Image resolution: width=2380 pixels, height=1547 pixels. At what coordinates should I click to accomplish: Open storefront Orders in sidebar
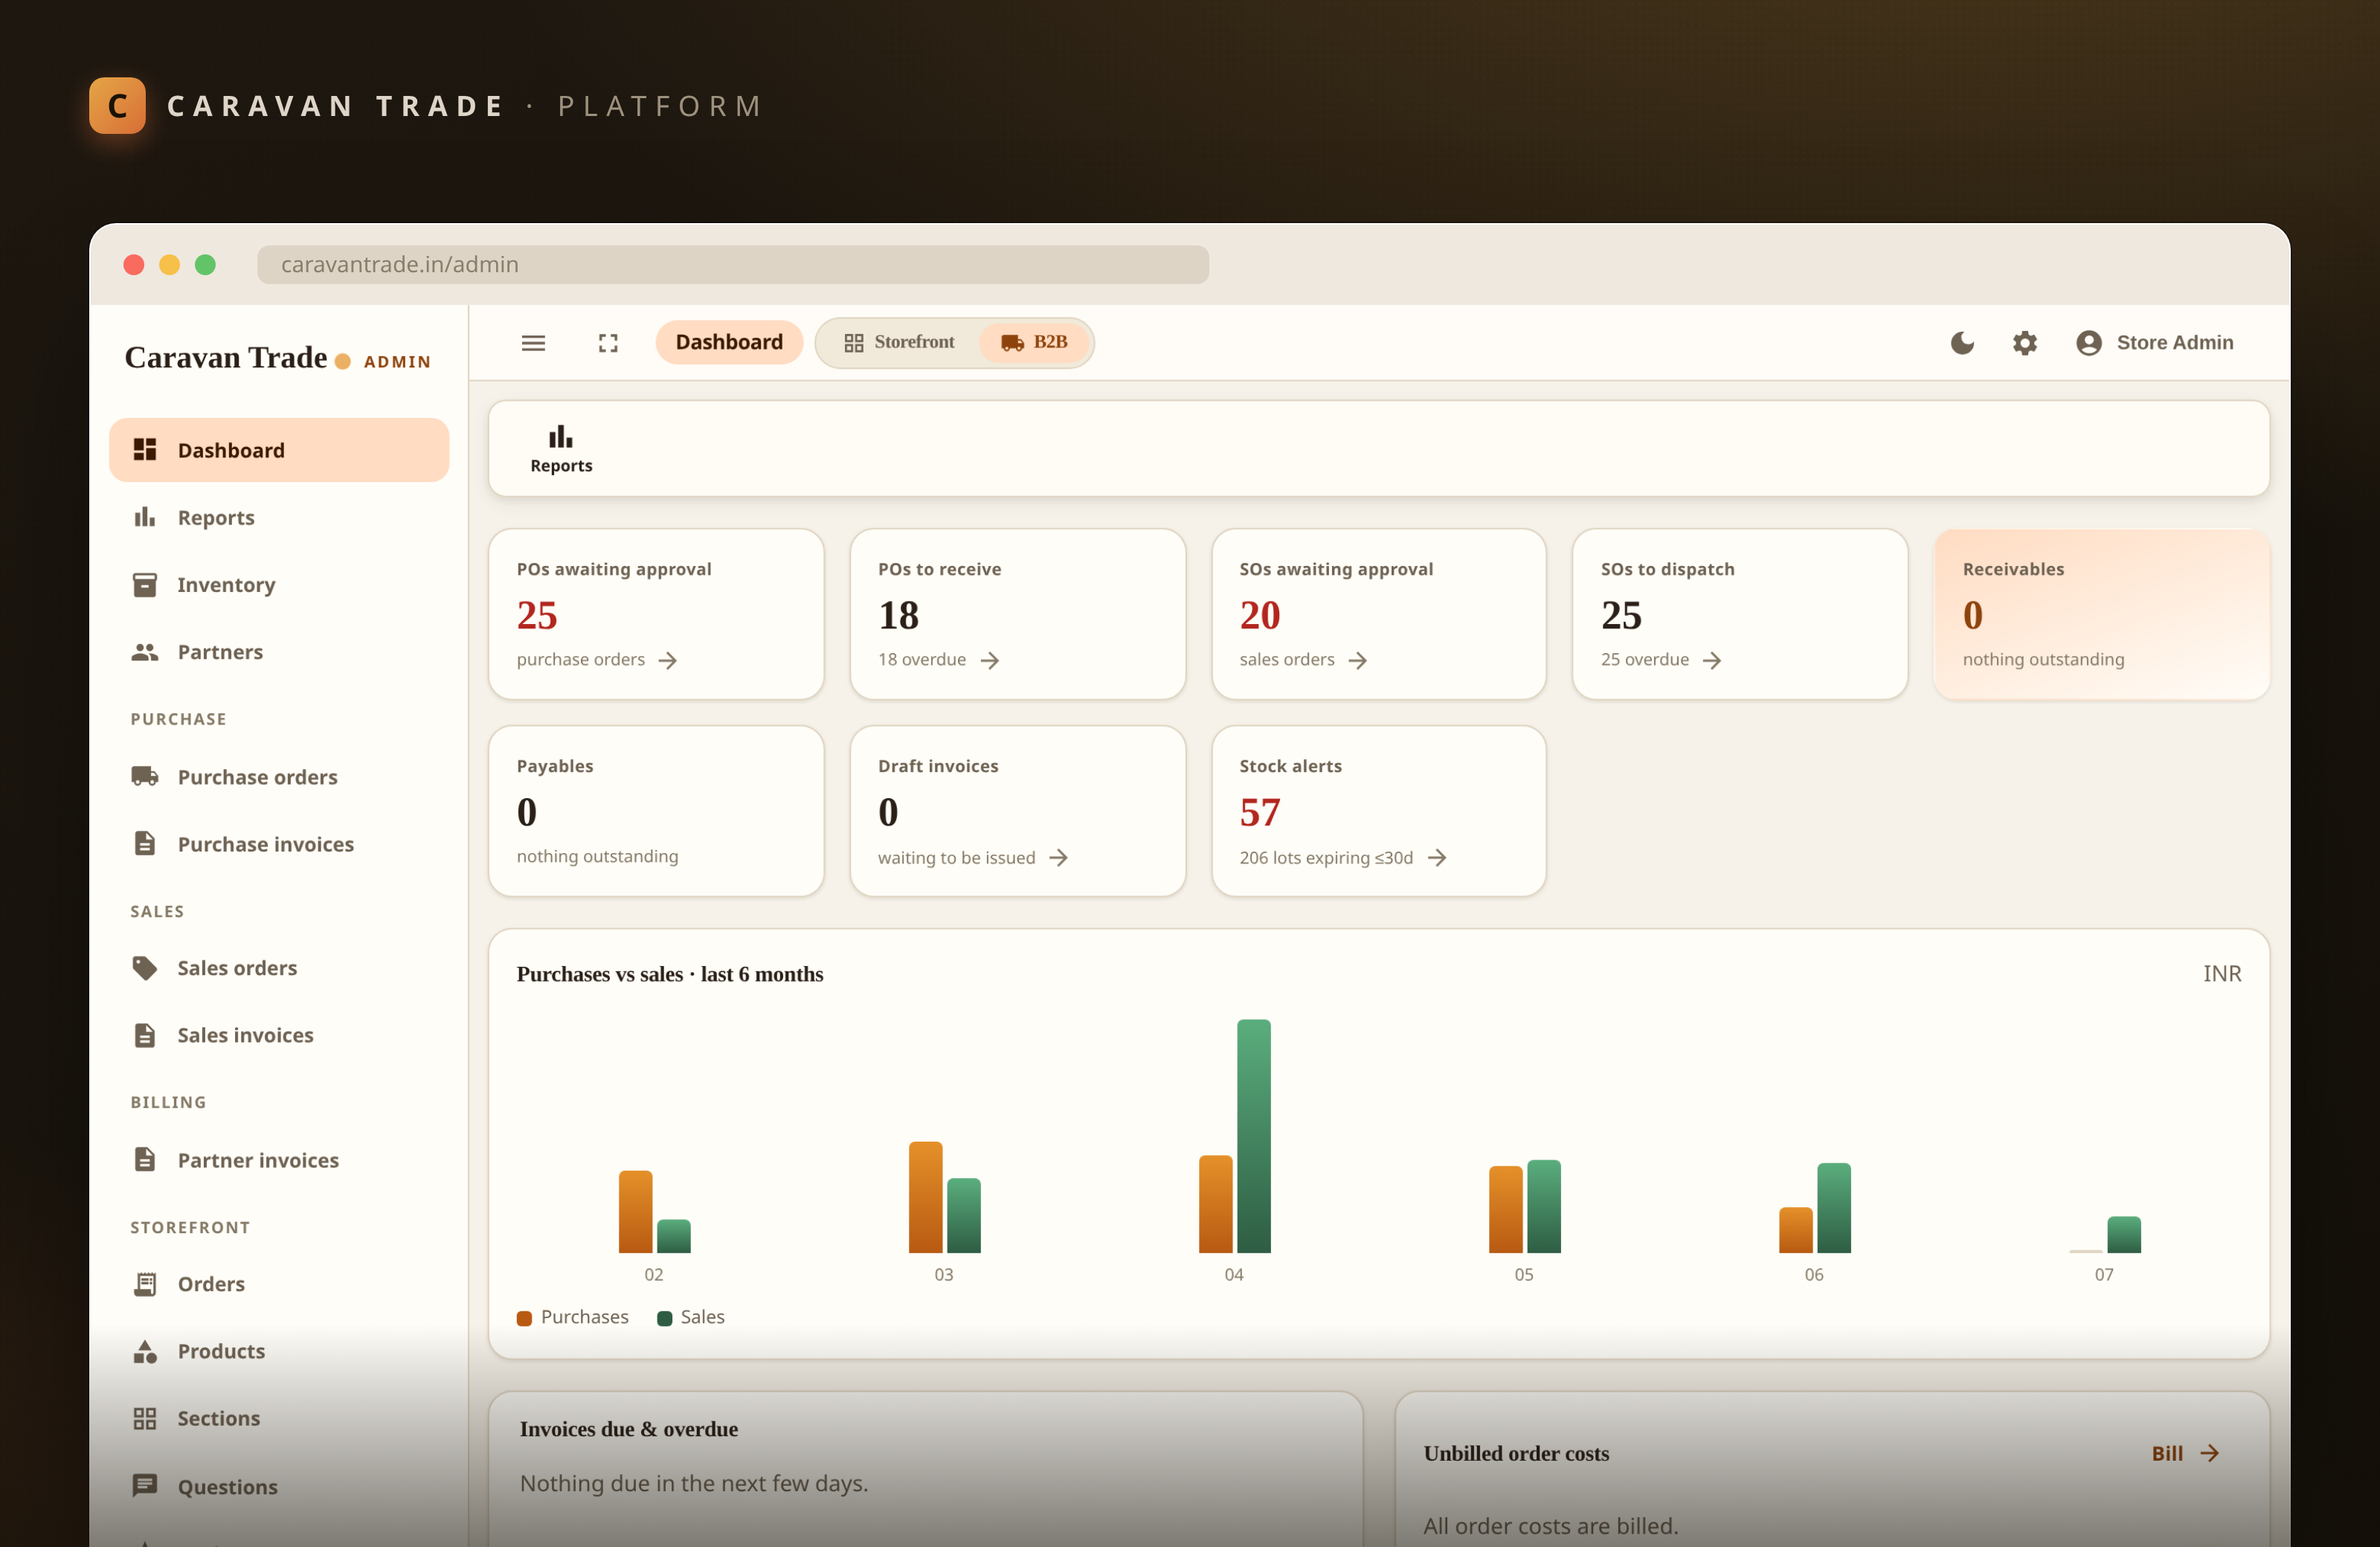coord(279,1284)
